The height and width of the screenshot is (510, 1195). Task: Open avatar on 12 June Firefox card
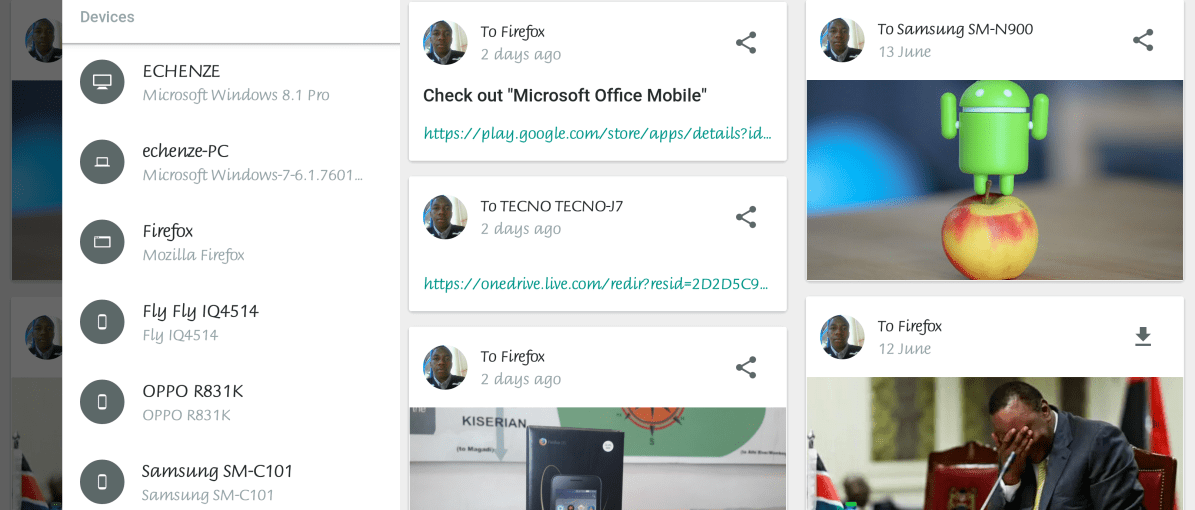[842, 337]
